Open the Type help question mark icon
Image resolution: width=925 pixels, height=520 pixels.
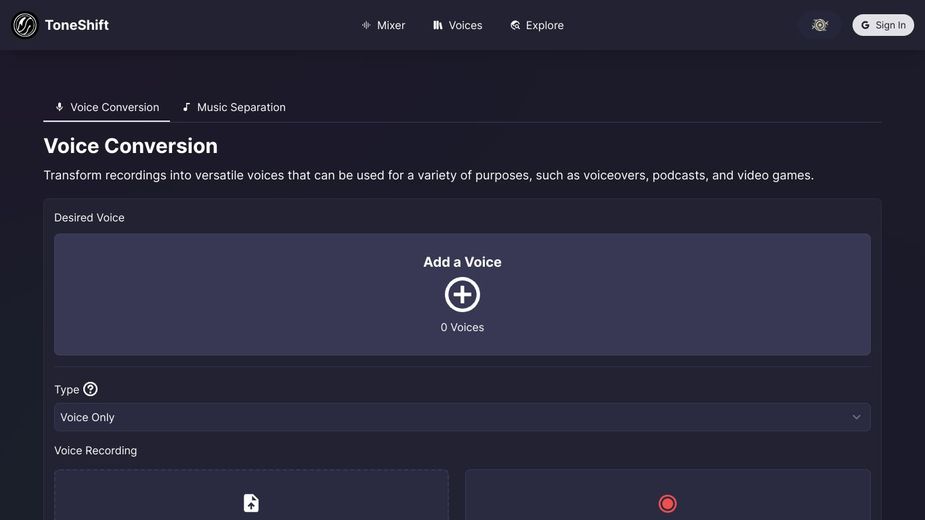[90, 389]
